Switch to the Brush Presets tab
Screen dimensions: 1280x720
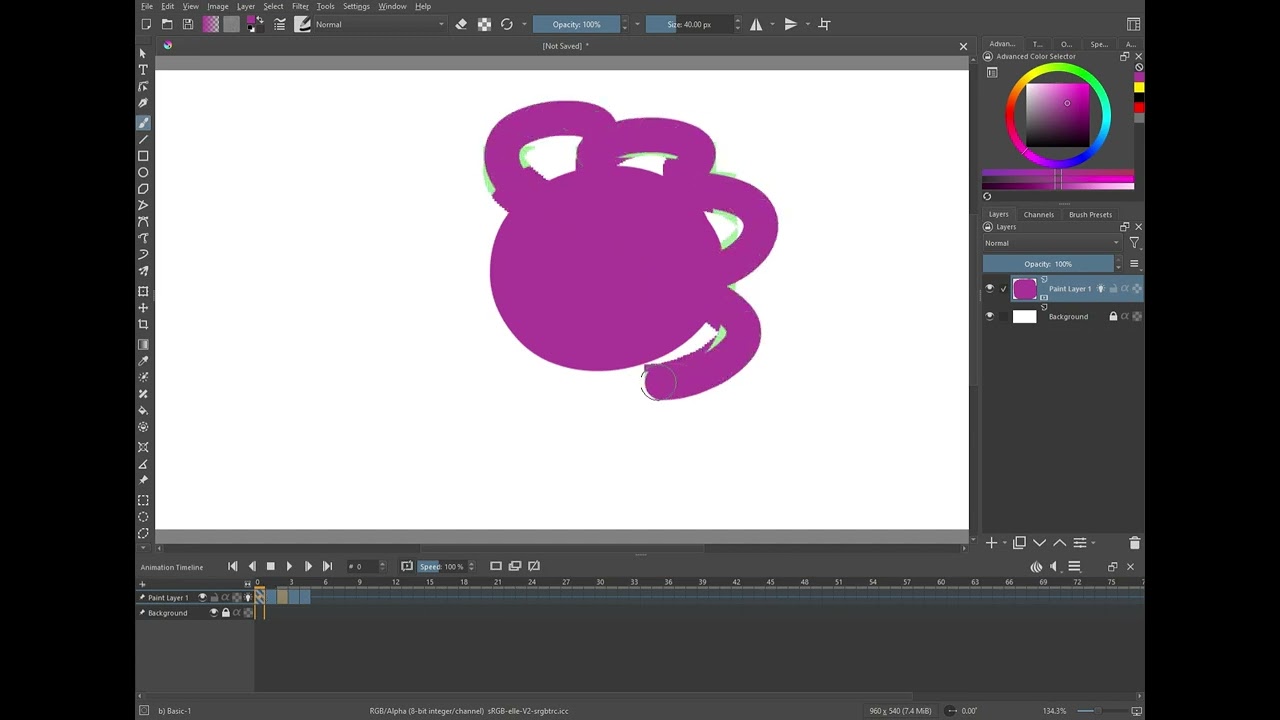[x=1090, y=214]
